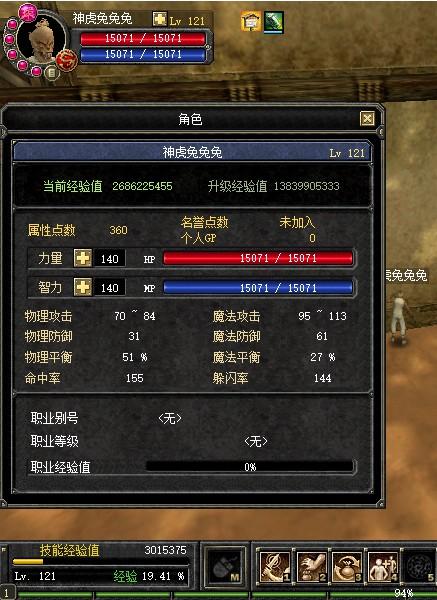Screen dimensions: 437x600
Task: Close the 角色 character window
Action: (367, 119)
